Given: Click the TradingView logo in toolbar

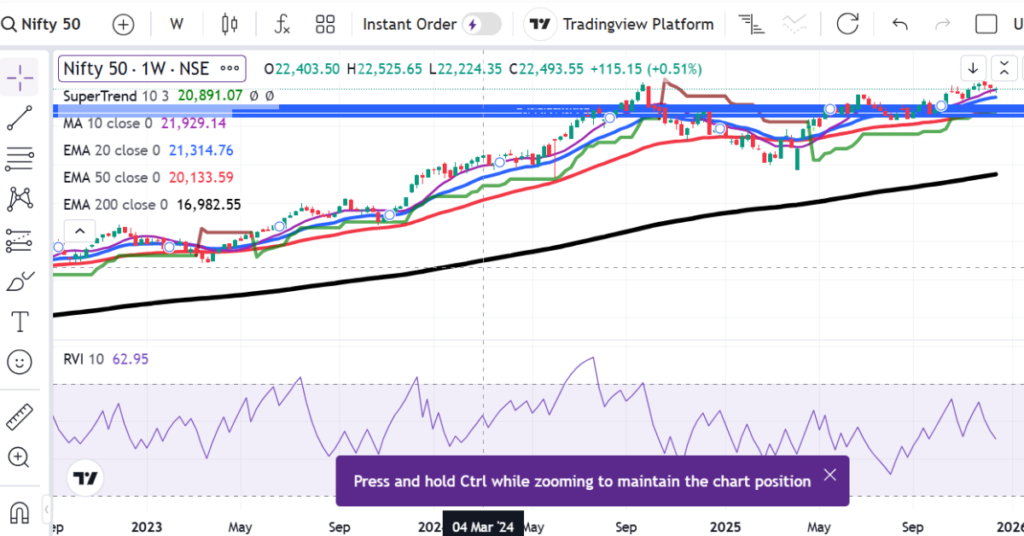Looking at the screenshot, I should coord(540,25).
